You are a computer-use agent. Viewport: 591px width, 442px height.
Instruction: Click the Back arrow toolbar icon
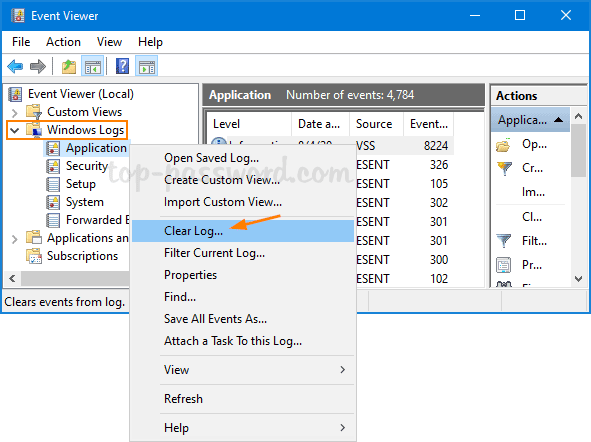[x=15, y=67]
